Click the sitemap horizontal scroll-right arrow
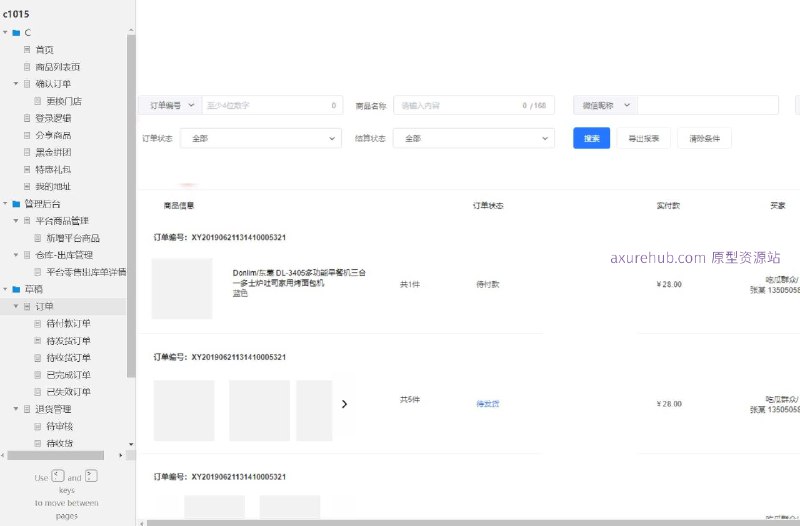Viewport: 800px width, 526px height. tap(120, 455)
